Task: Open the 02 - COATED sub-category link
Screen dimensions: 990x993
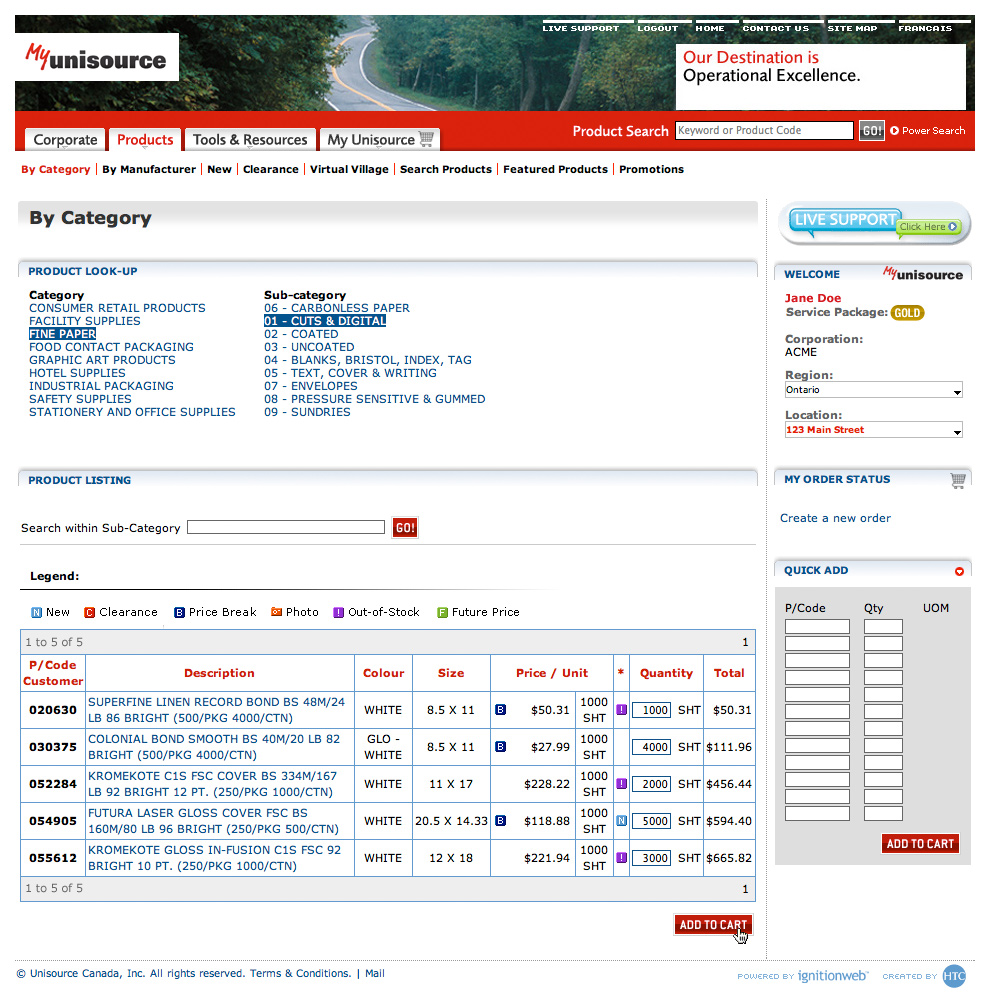Action: pos(301,334)
